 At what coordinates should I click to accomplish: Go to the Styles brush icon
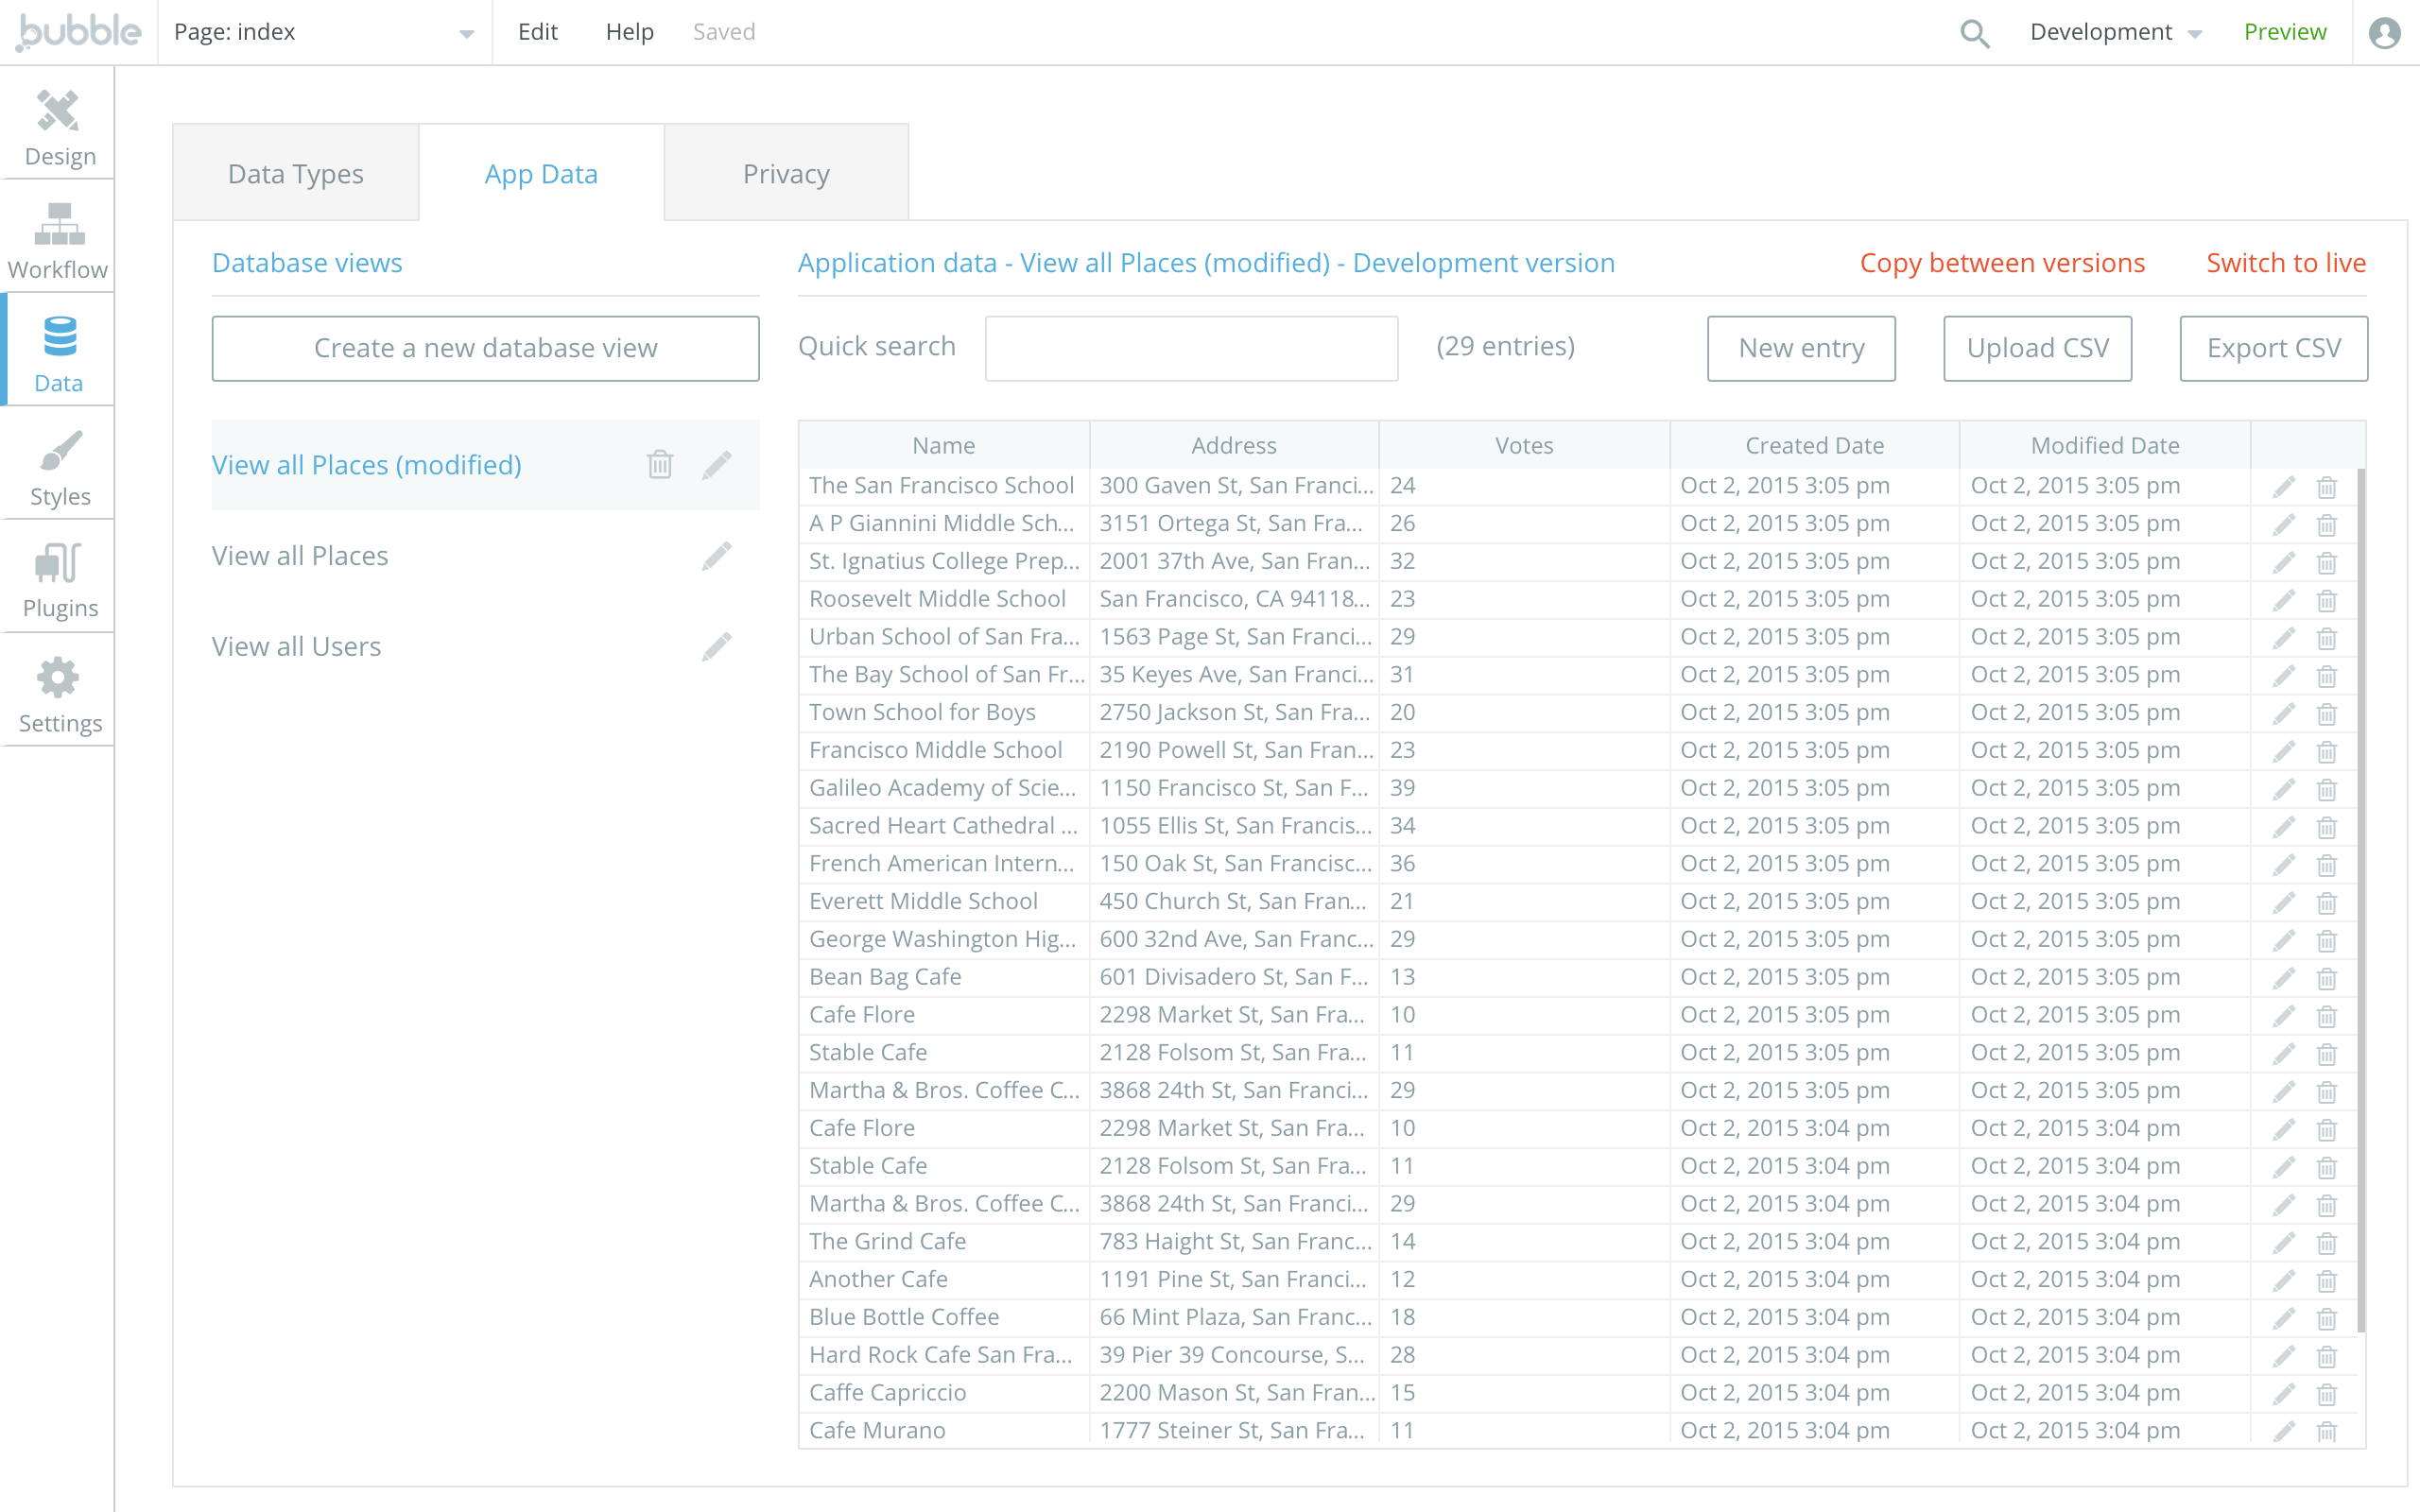point(58,453)
